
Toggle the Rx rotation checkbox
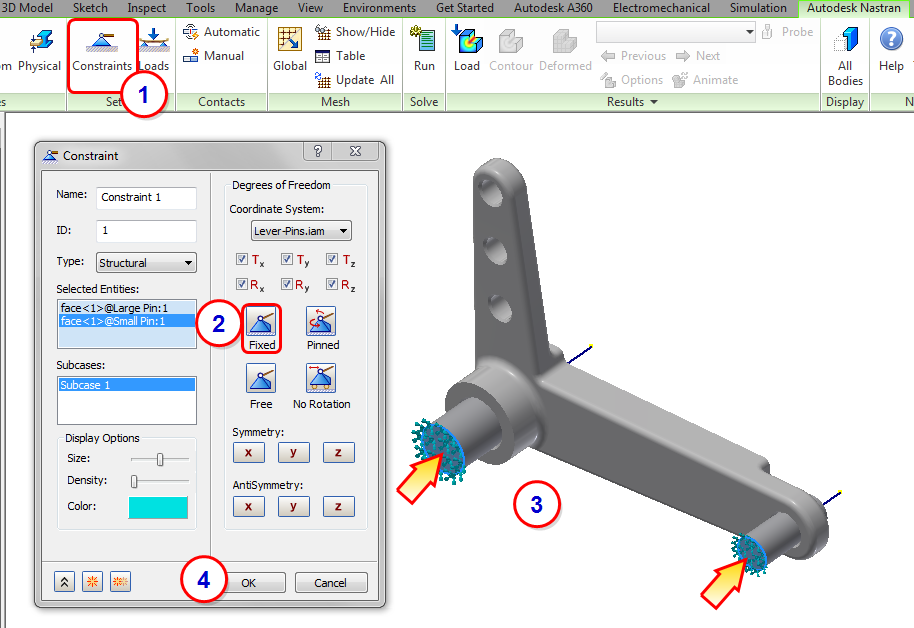click(242, 284)
